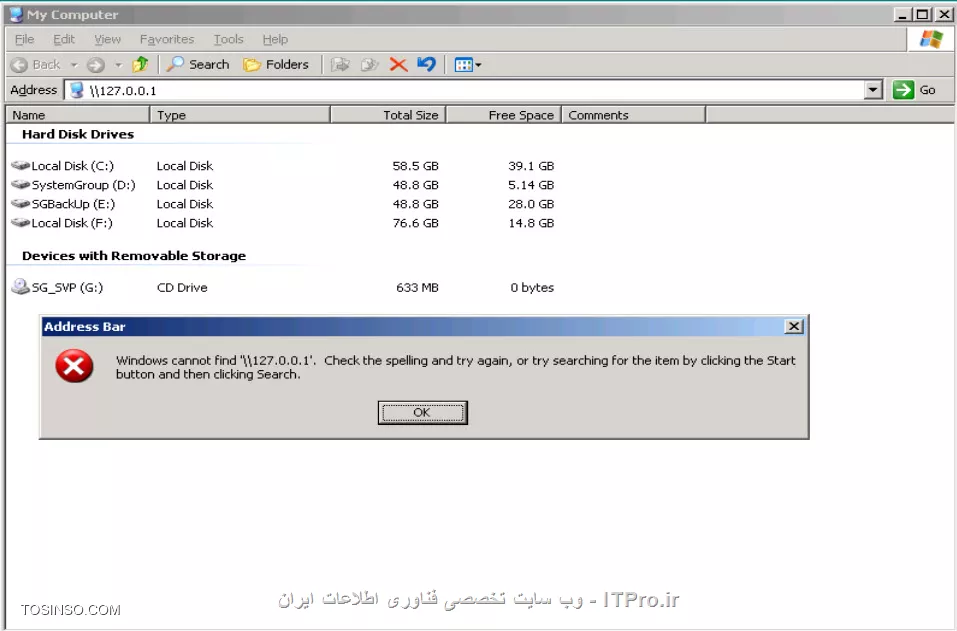The width and height of the screenshot is (957, 631).
Task: Click the Windows flag logo icon
Action: pos(931,40)
